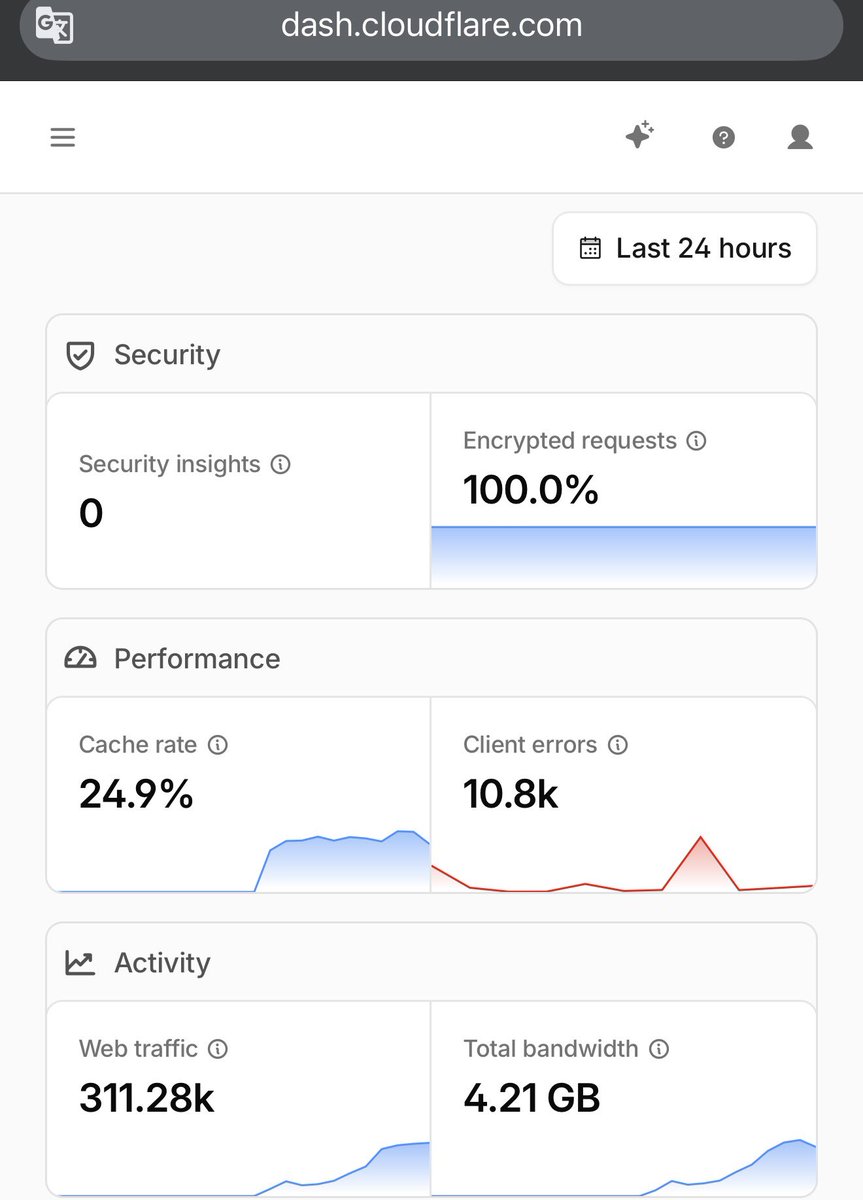Show info for Total bandwidth
This screenshot has width=863, height=1200.
coord(659,1048)
